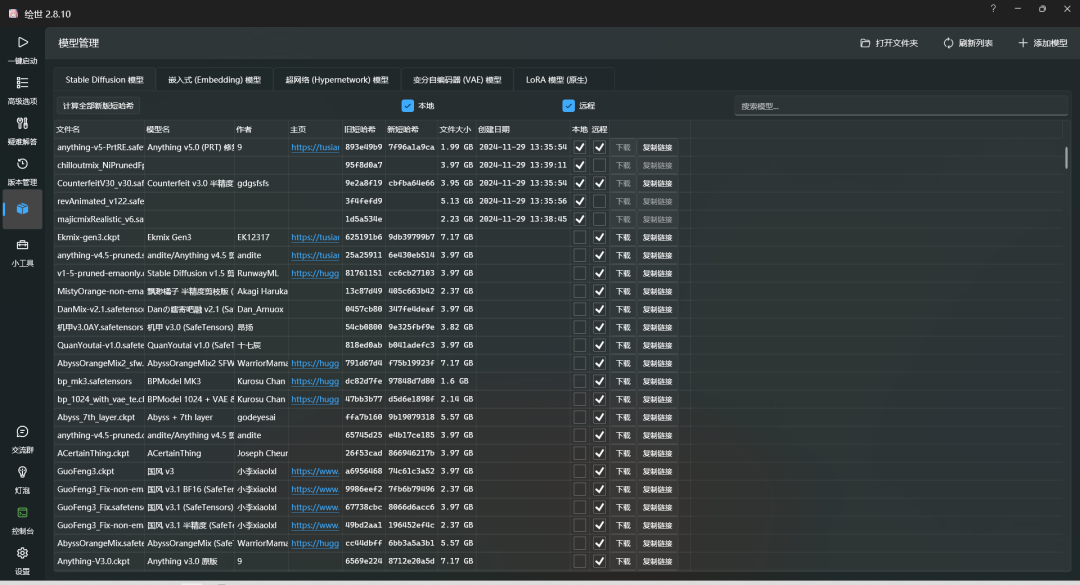Select the AbyssOrangeMix.safetensors file name

pyautogui.click(x=100, y=544)
